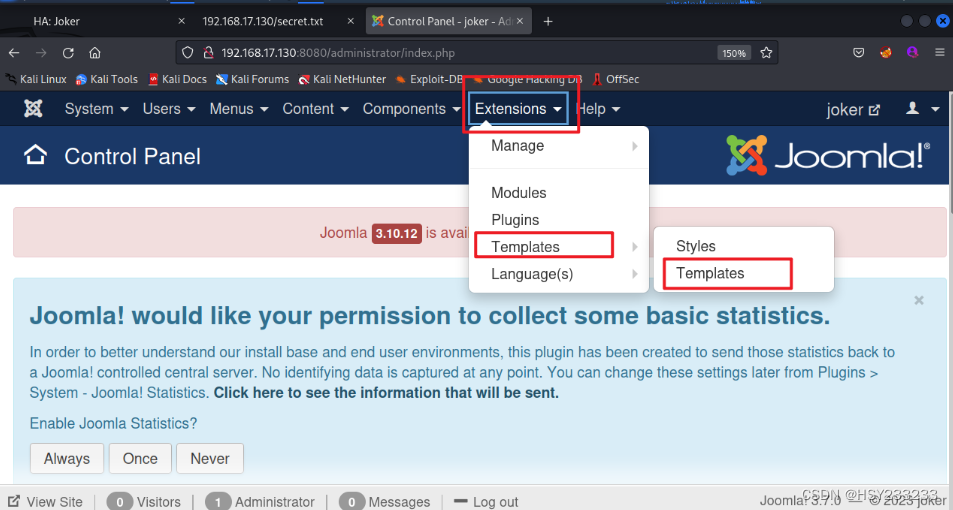Select Plugins in Extensions menu
Screen dimensions: 953x510
[x=515, y=219]
